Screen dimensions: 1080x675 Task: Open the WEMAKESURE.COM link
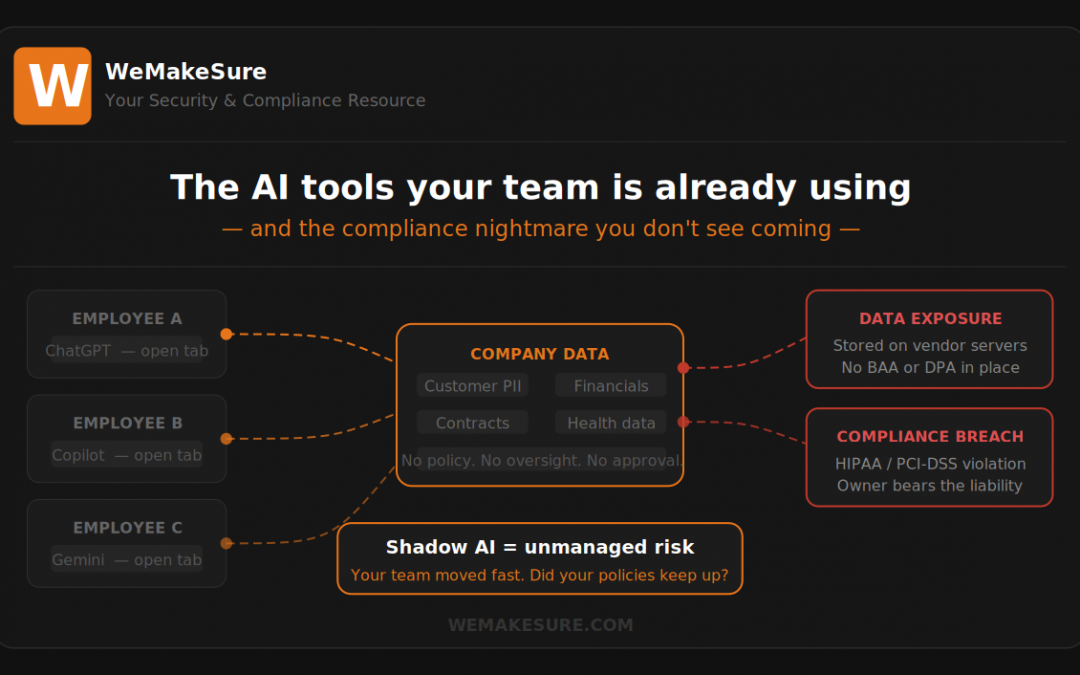tap(540, 624)
